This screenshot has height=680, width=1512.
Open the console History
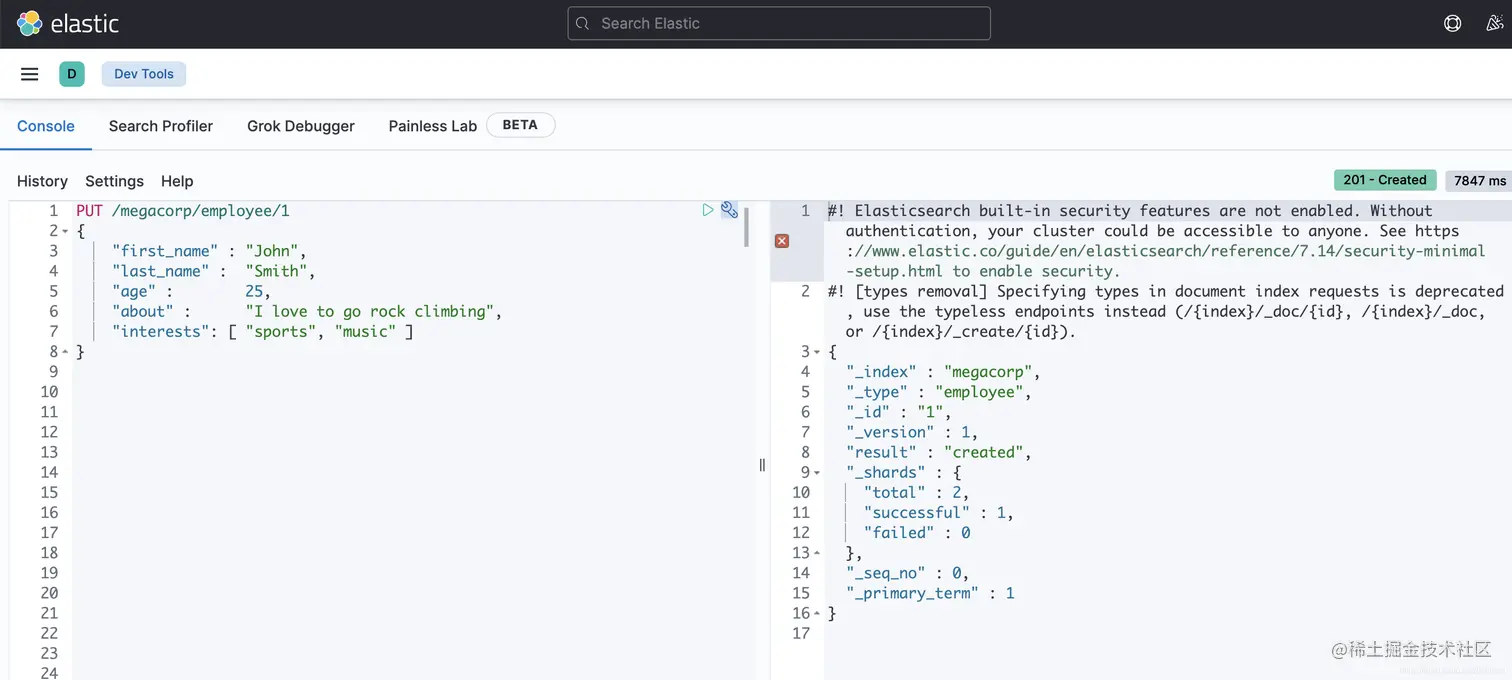click(x=42, y=181)
